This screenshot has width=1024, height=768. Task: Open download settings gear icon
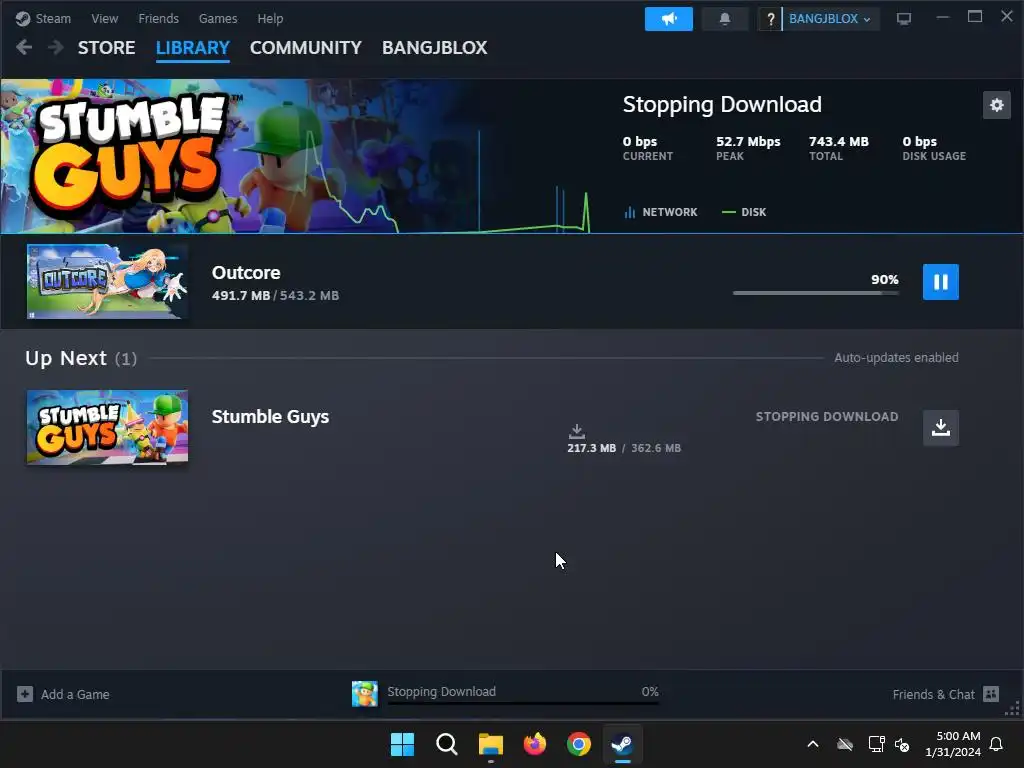click(x=997, y=104)
